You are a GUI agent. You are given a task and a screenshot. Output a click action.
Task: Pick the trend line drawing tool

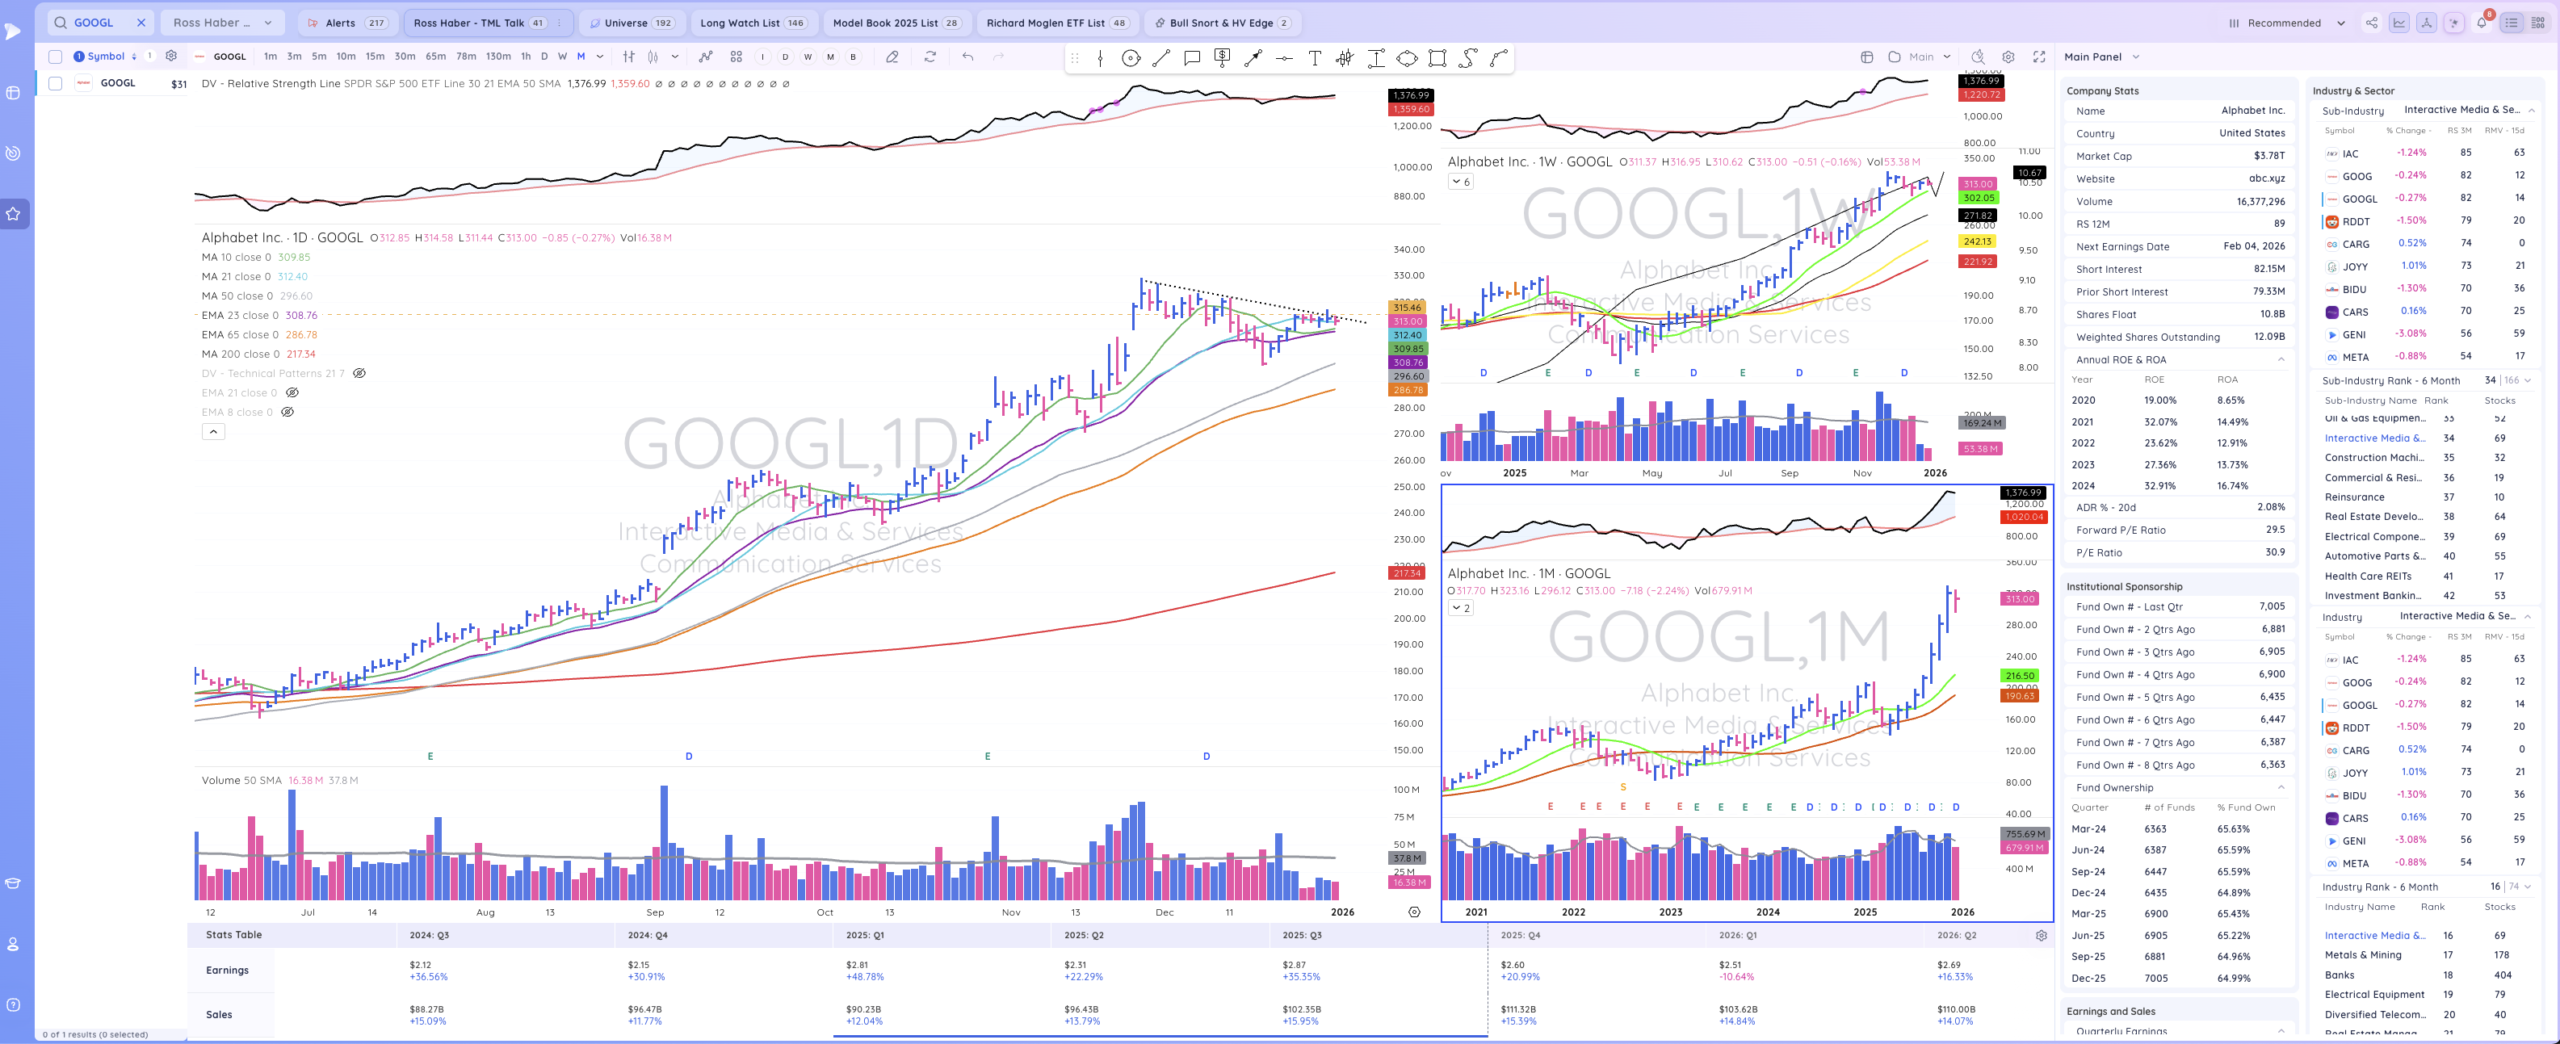coord(1161,58)
